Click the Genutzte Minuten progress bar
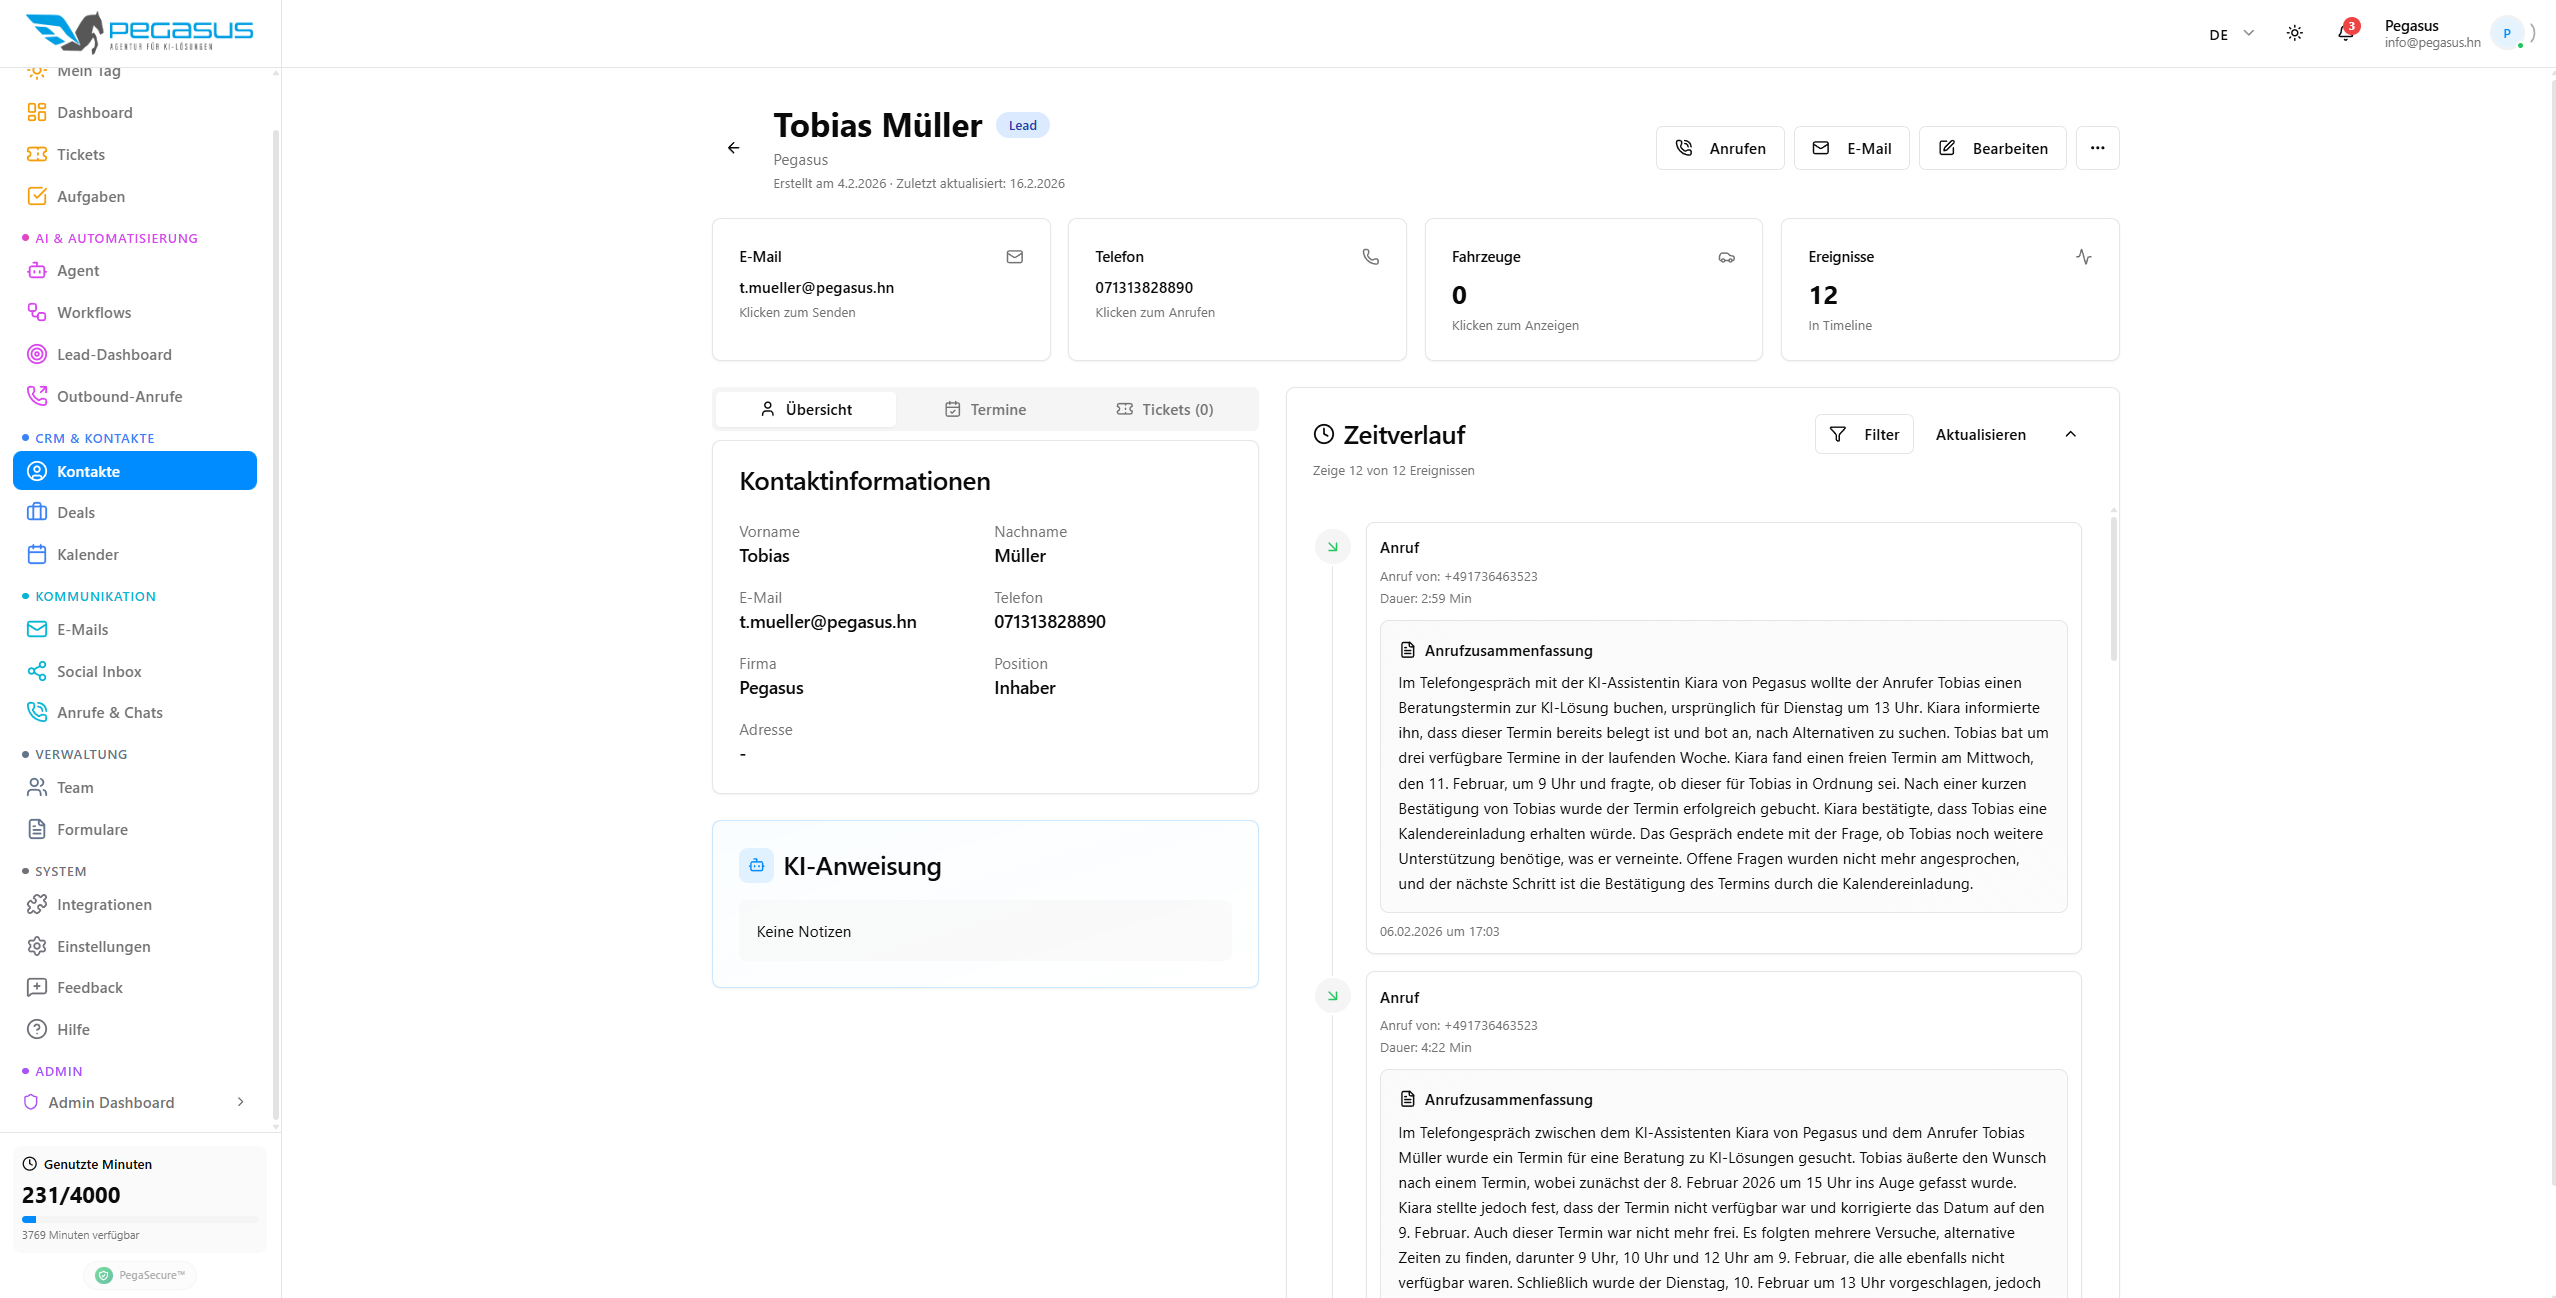Viewport: 2556px width, 1298px height. point(140,1219)
